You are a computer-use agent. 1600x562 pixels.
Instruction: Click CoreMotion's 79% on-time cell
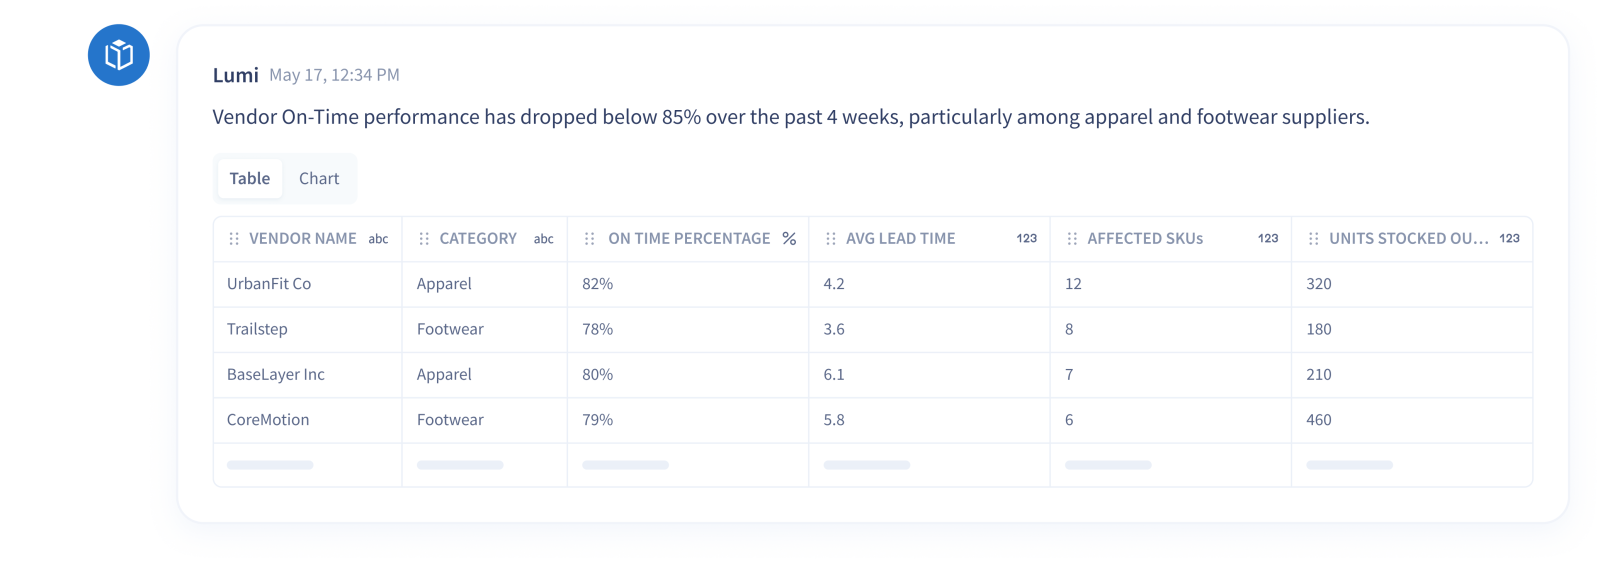pyautogui.click(x=688, y=420)
